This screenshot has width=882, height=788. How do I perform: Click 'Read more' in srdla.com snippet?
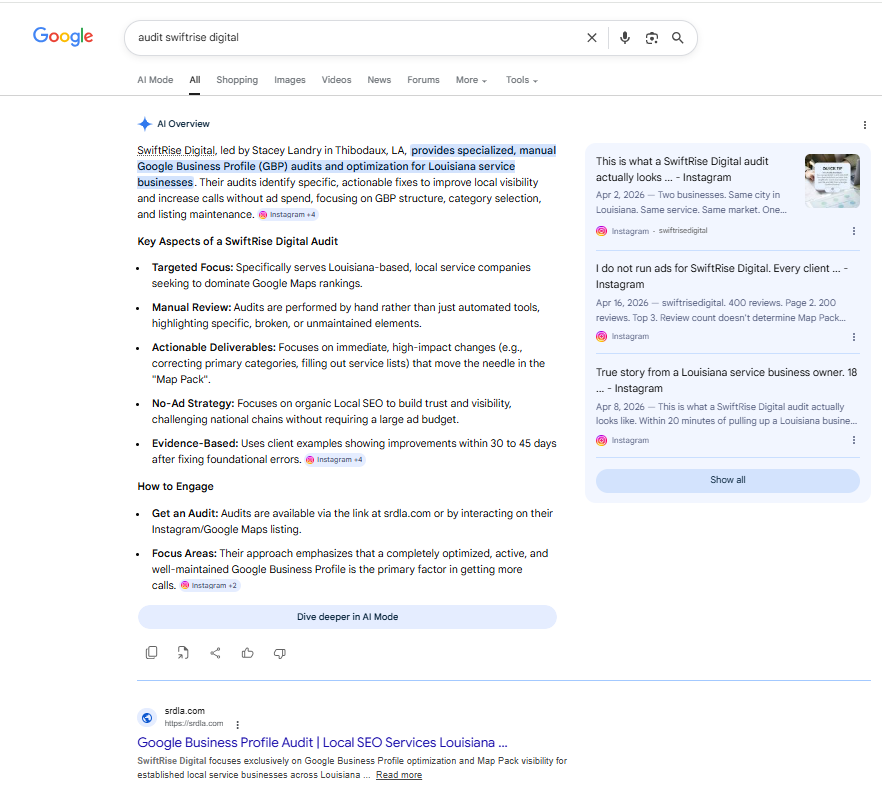(399, 775)
